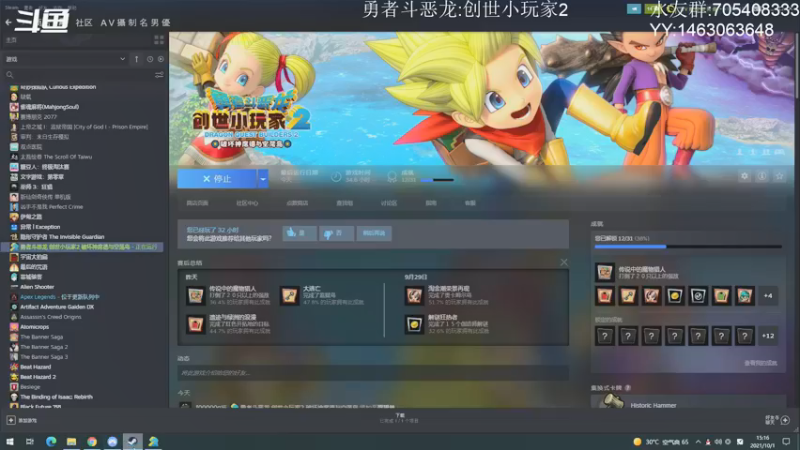Open advanced filter icon next to search
The height and width of the screenshot is (450, 800).
(x=159, y=75)
